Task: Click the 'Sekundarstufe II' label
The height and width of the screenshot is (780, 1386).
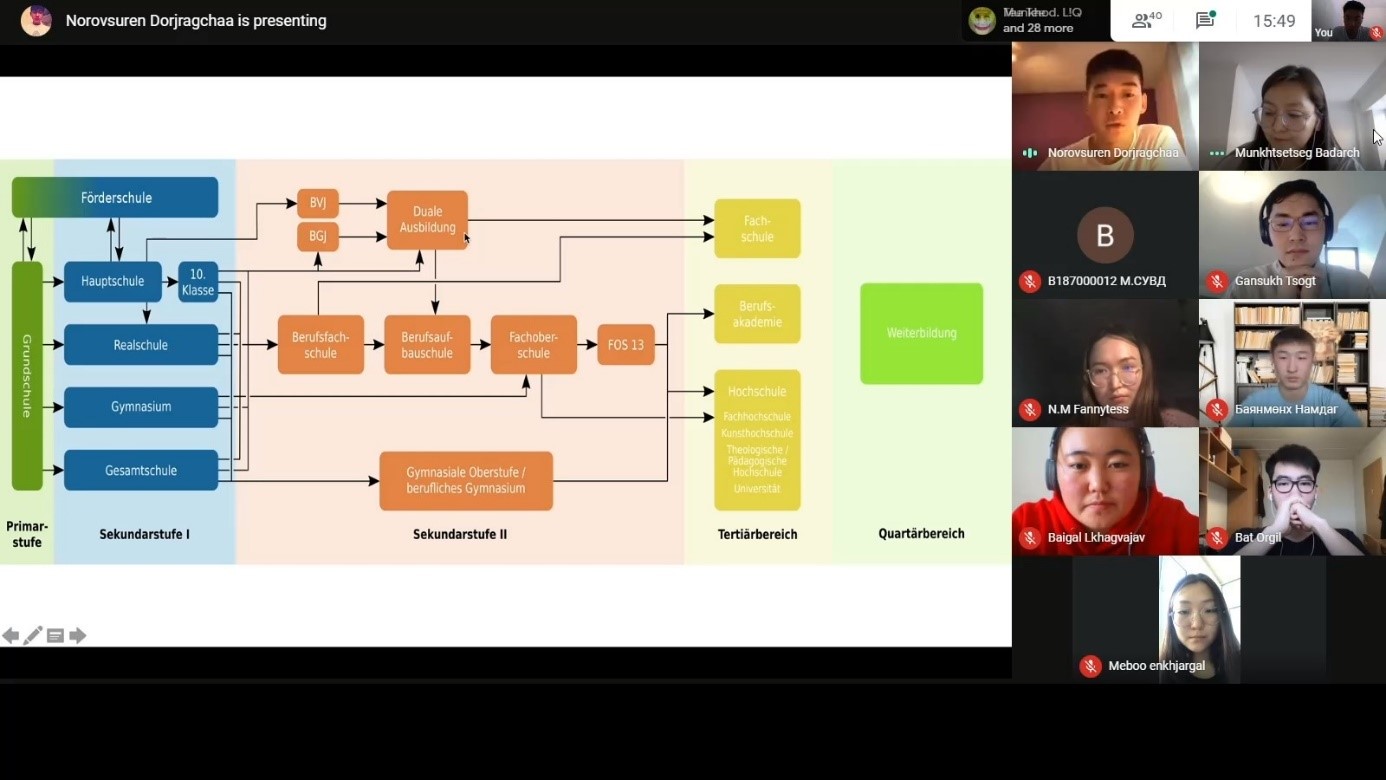Action: (460, 534)
